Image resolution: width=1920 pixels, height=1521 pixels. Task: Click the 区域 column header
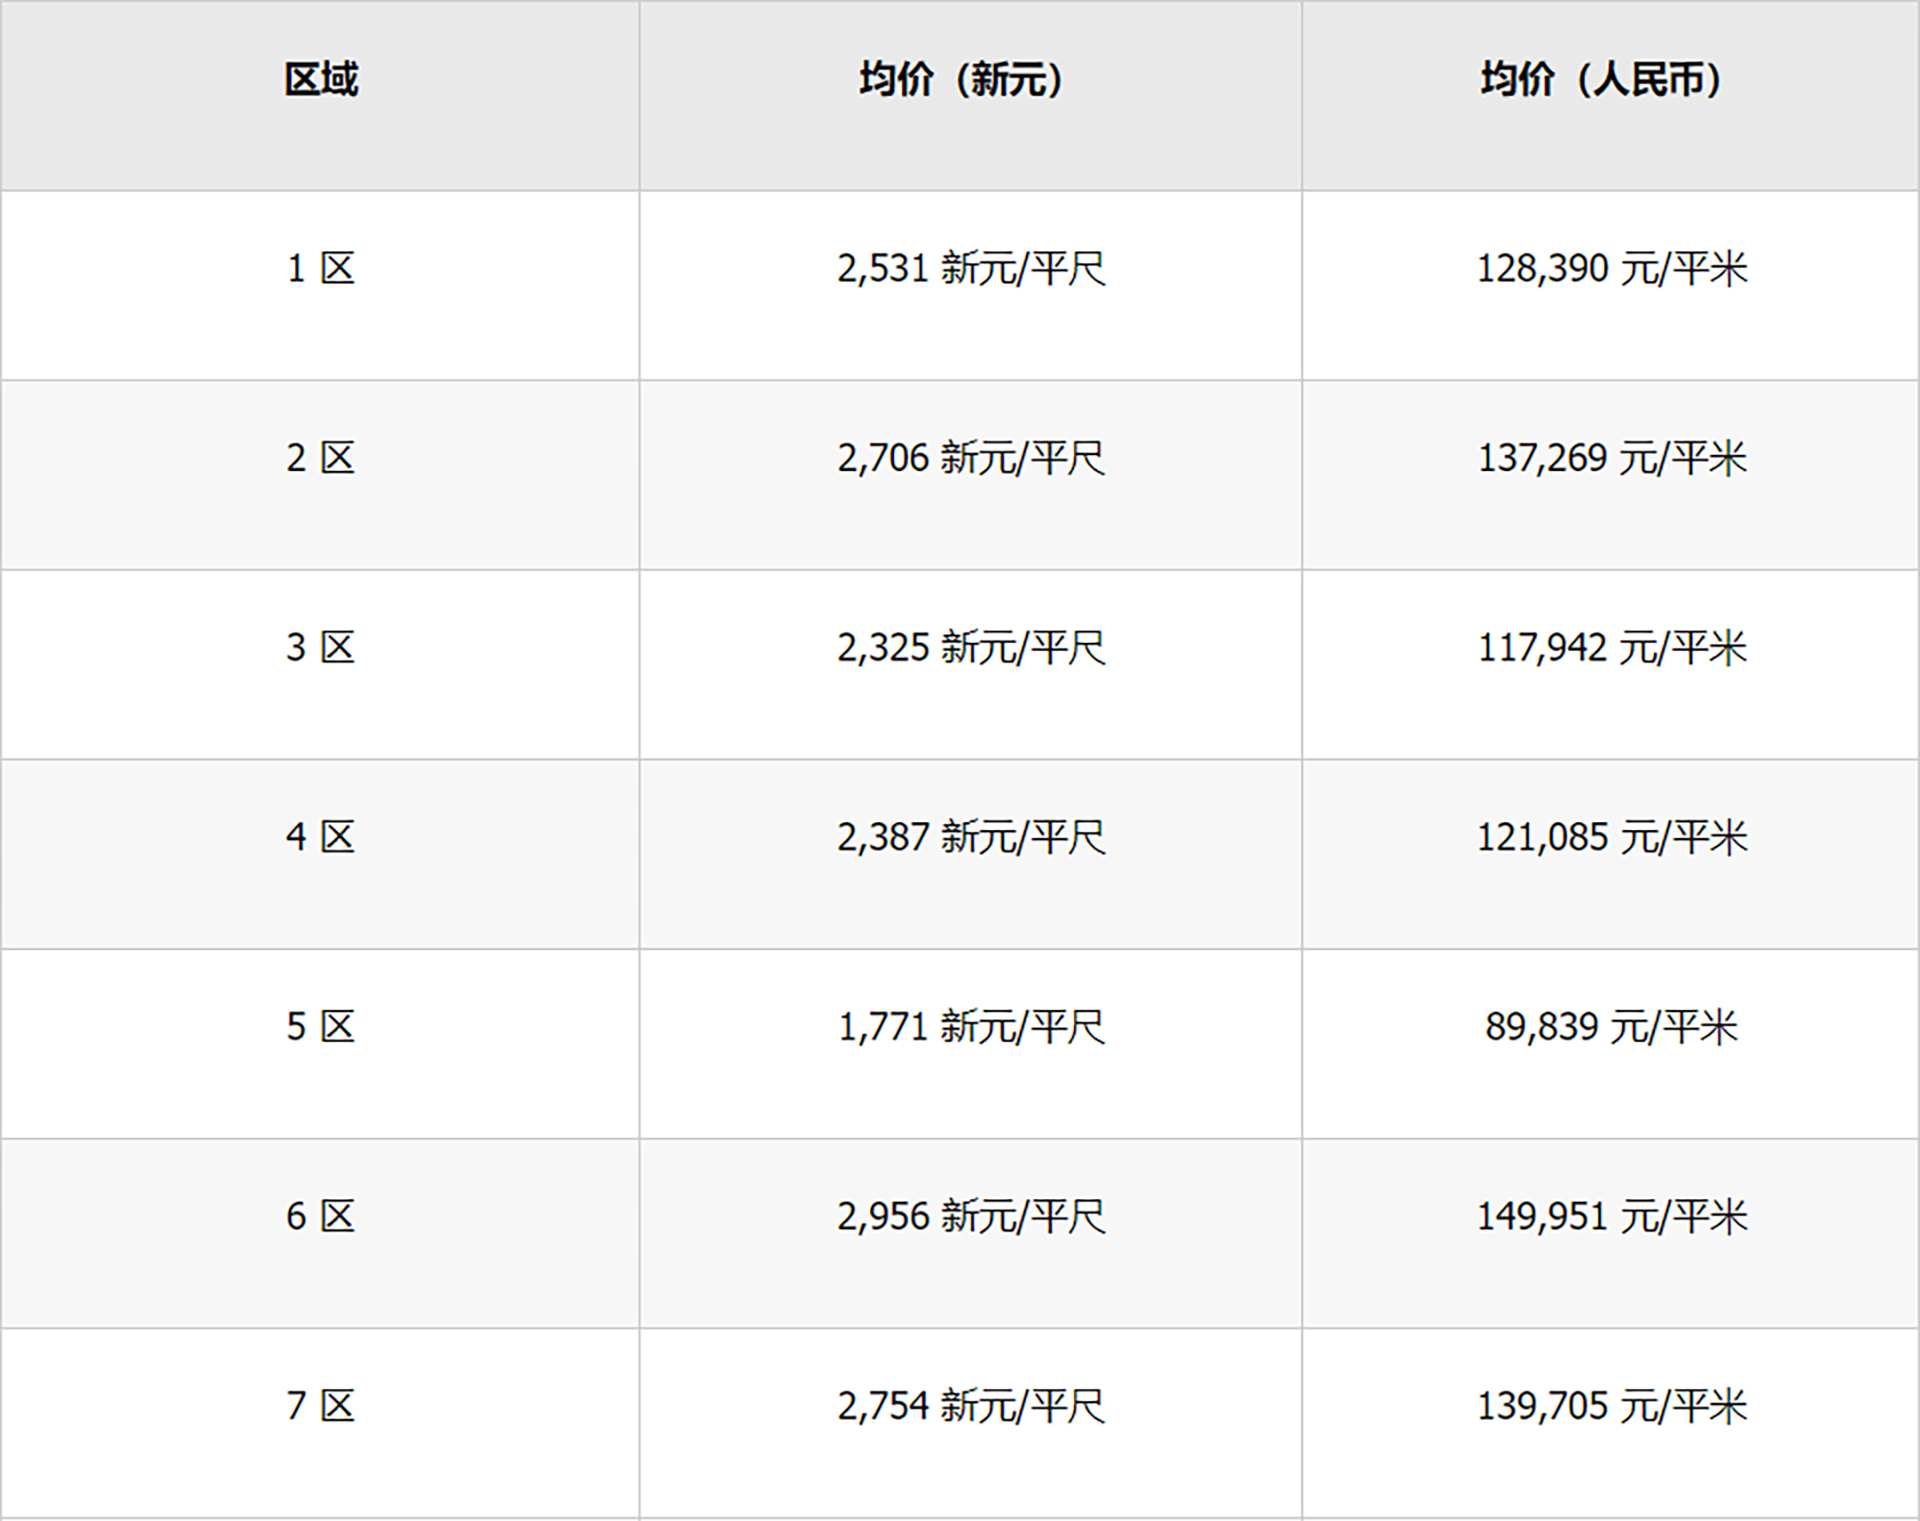click(320, 80)
